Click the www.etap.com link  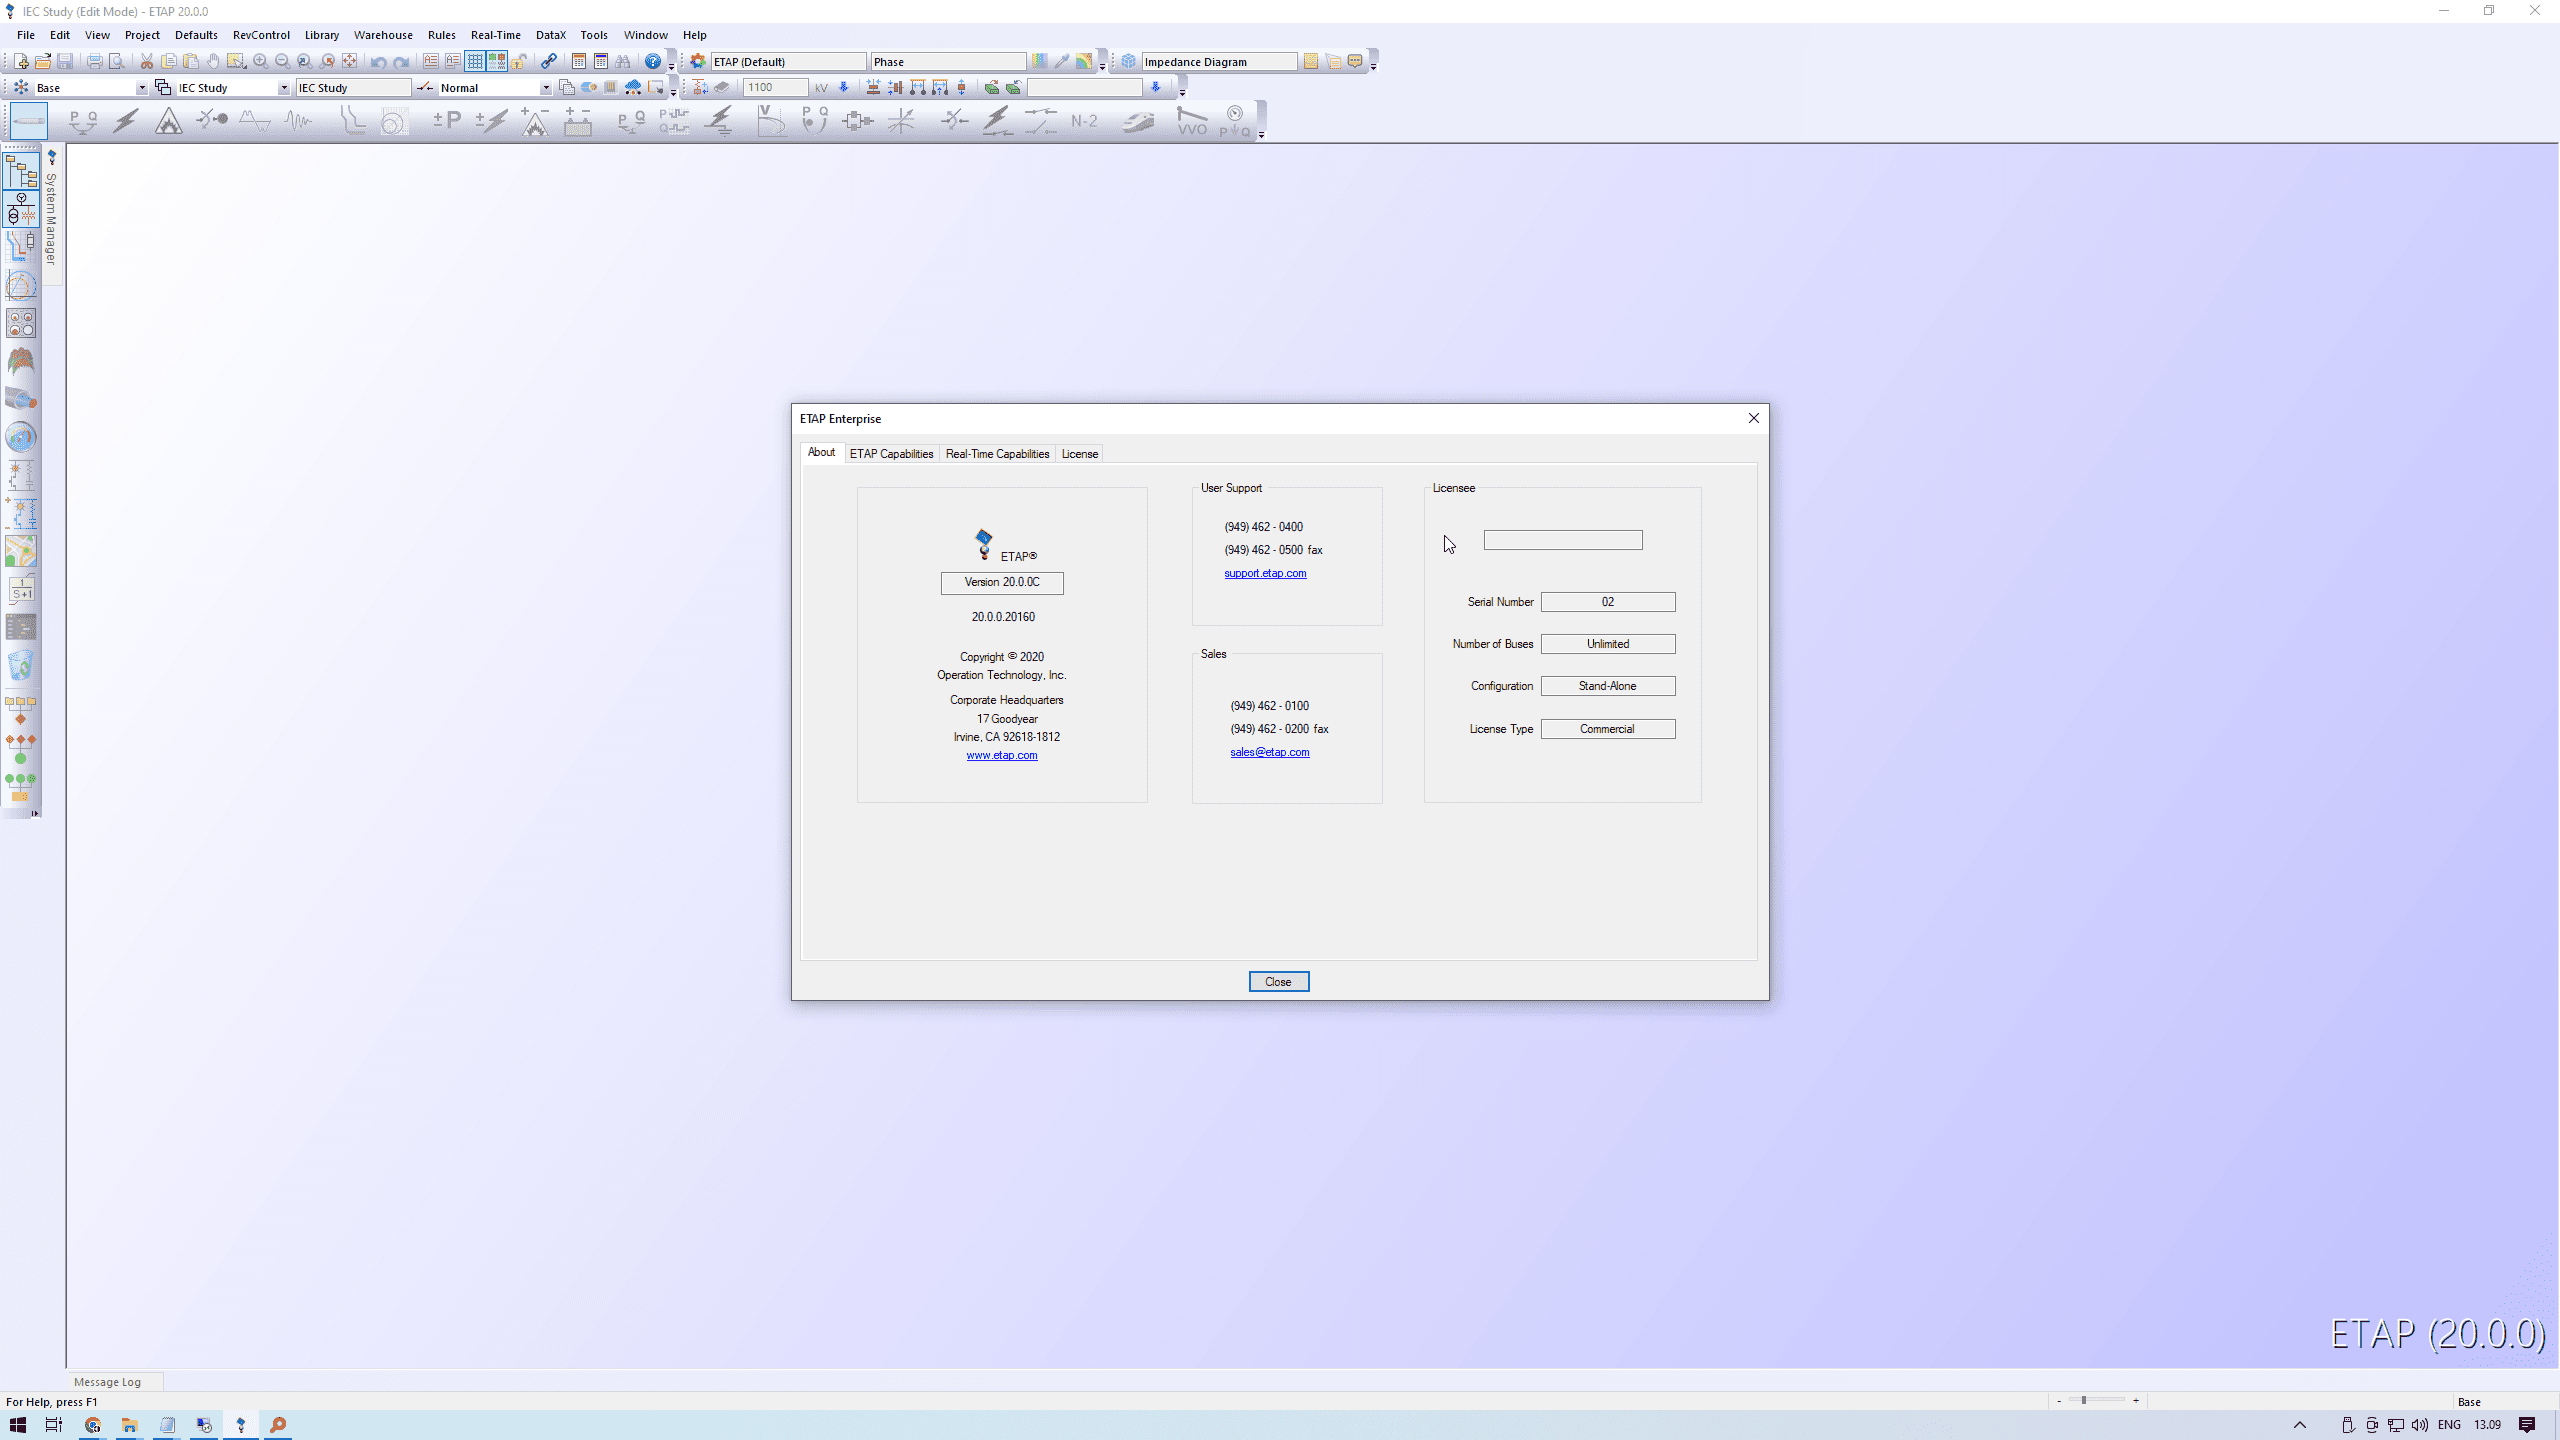1001,755
